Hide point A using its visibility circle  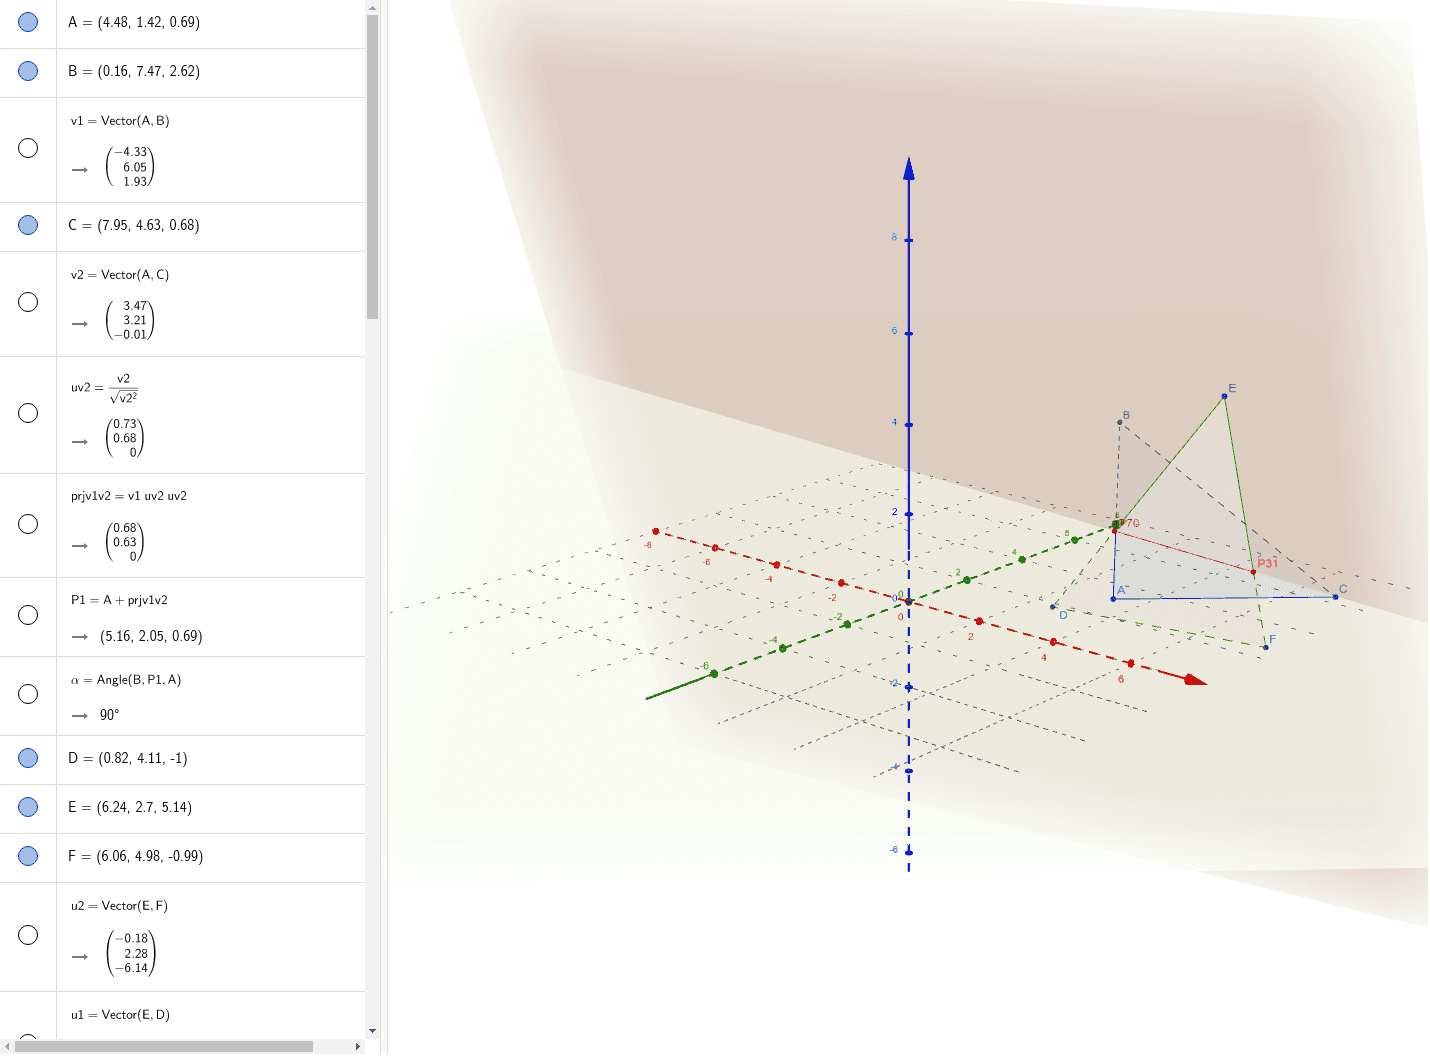(28, 21)
